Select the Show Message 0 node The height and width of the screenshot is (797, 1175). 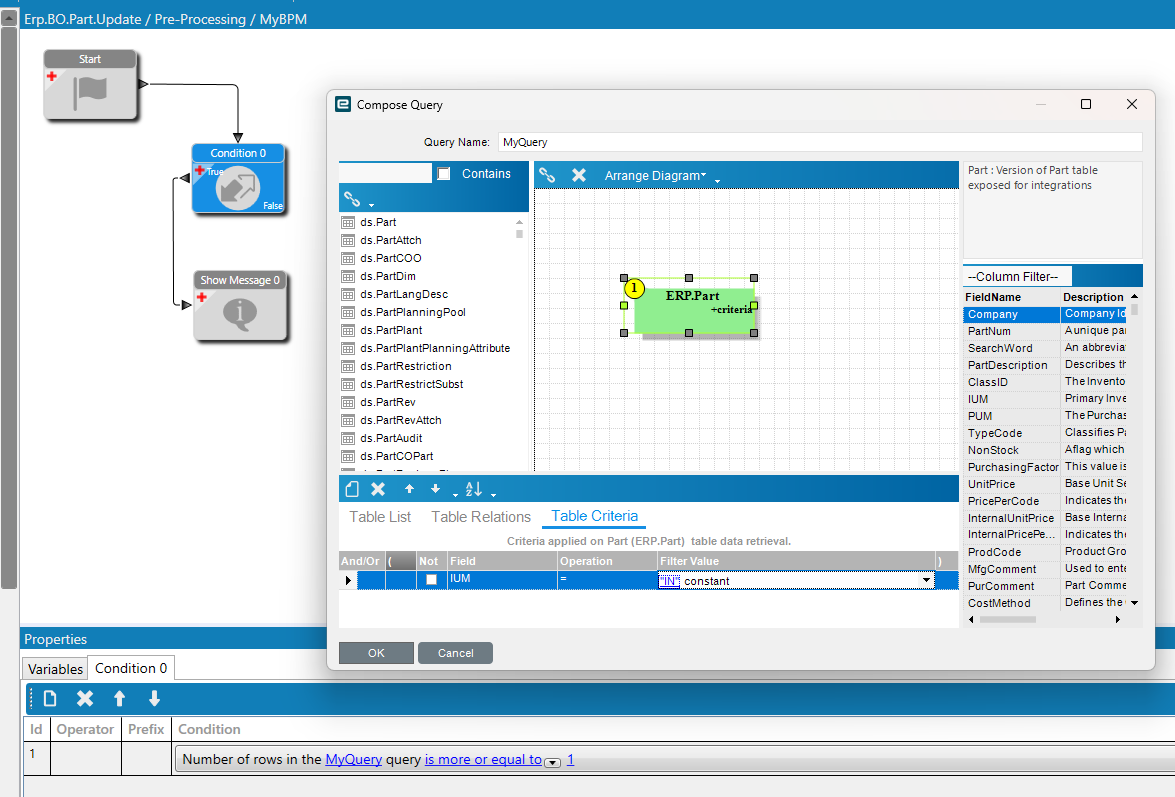[240, 306]
